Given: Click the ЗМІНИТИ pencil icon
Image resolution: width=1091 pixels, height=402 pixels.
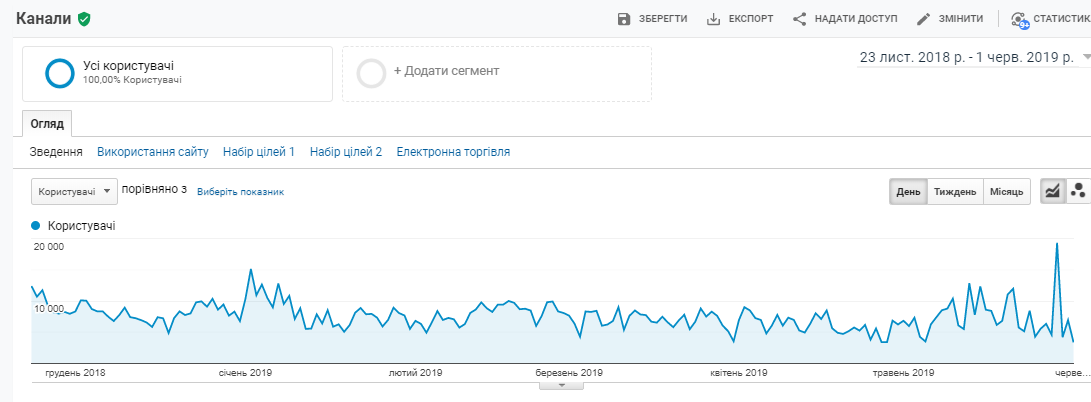Looking at the screenshot, I should [x=924, y=19].
